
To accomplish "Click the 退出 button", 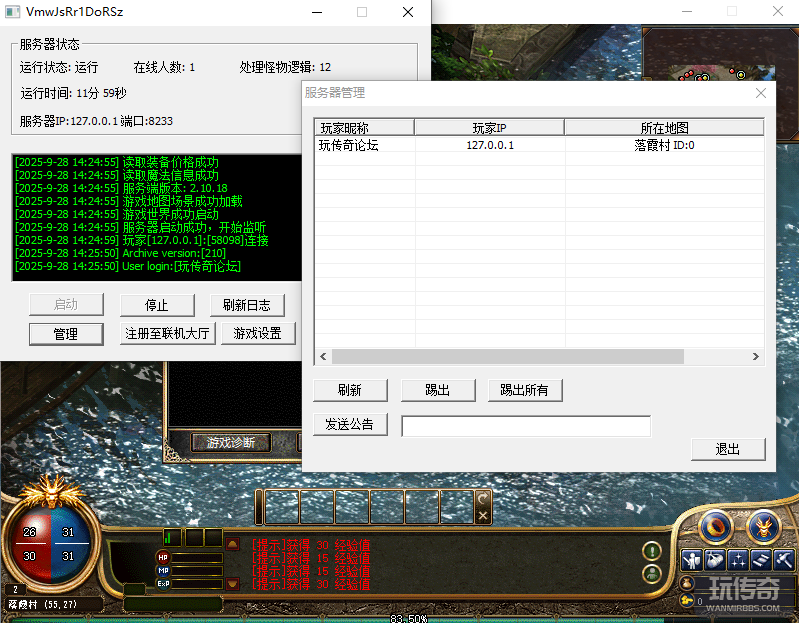I will click(728, 449).
